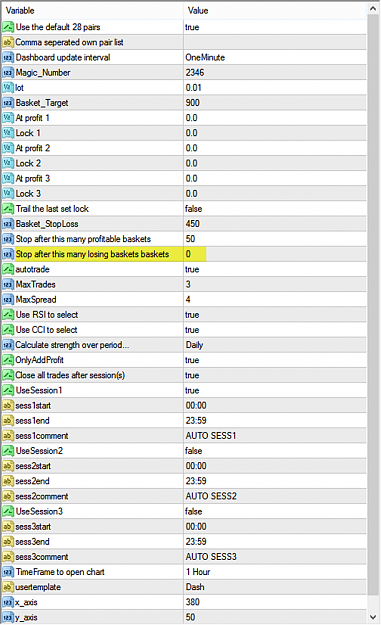
Task: Click the integer icon beside Magic_Number
Action: tap(8, 73)
